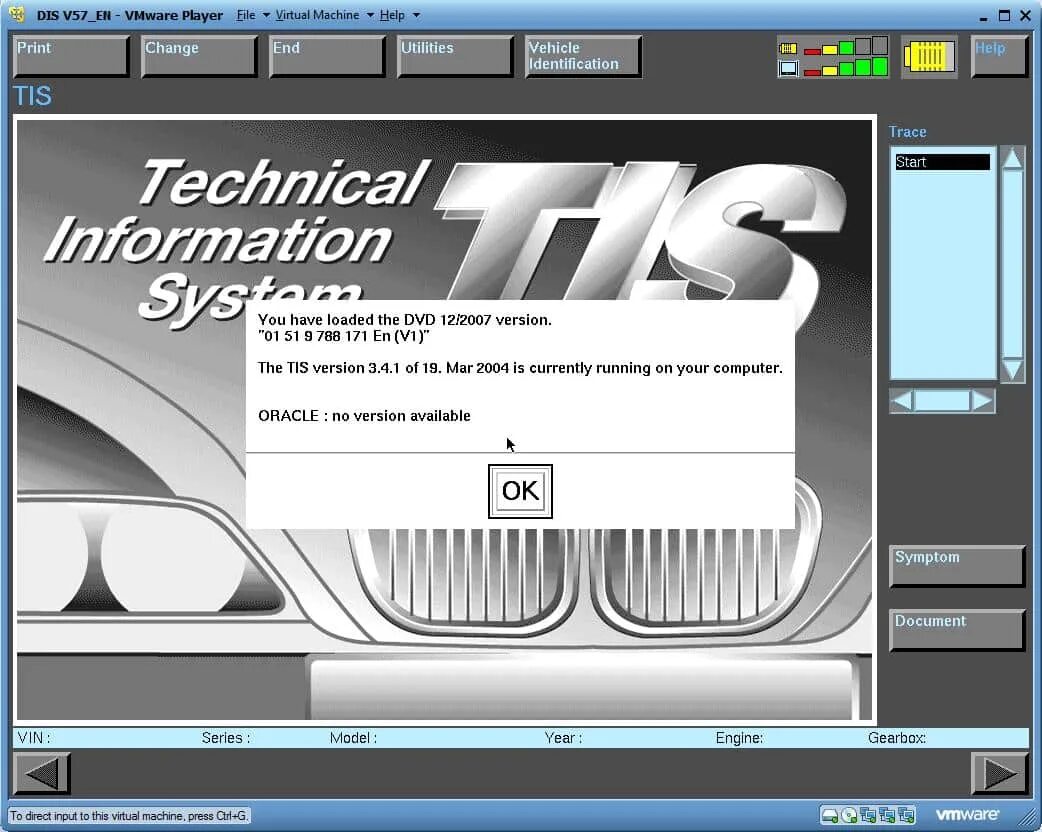This screenshot has width=1042, height=832.
Task: Click the large forward arrow button
Action: [x=999, y=774]
